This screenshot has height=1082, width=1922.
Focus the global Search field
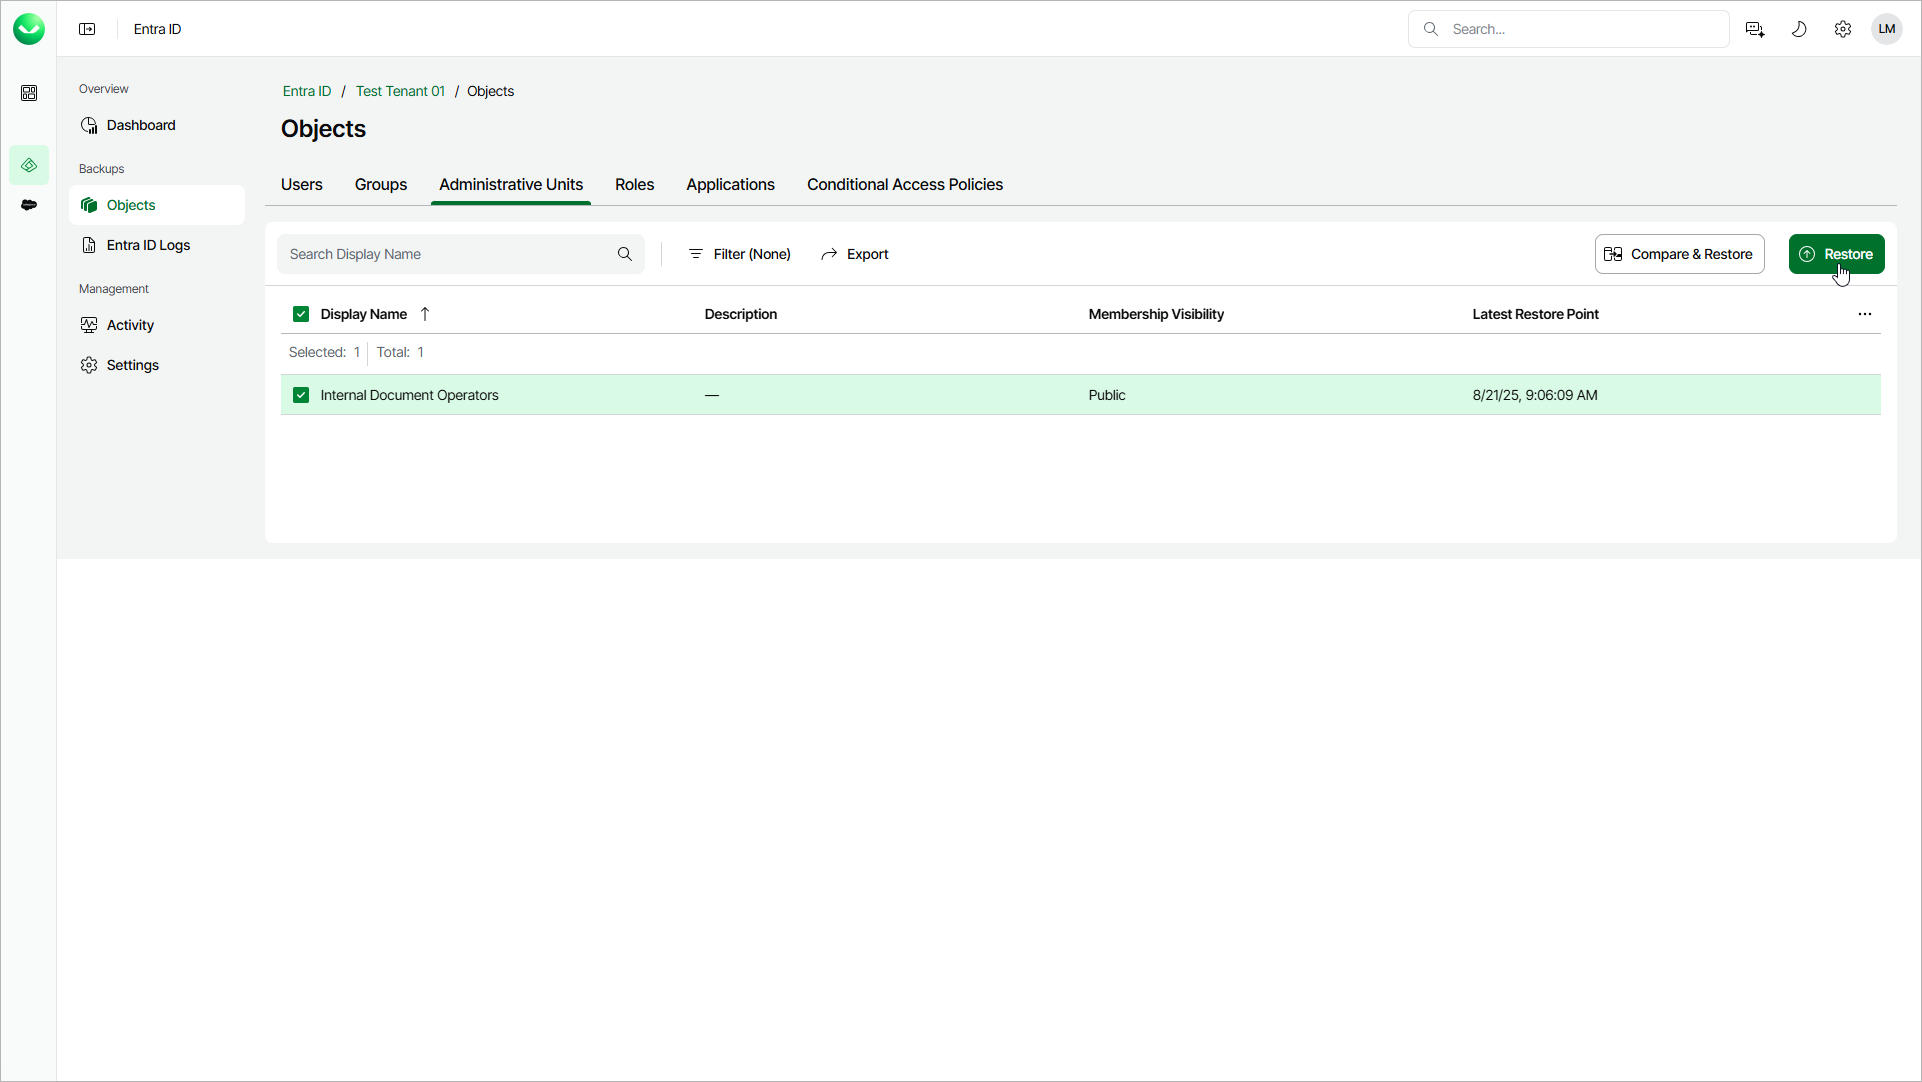tap(1580, 29)
